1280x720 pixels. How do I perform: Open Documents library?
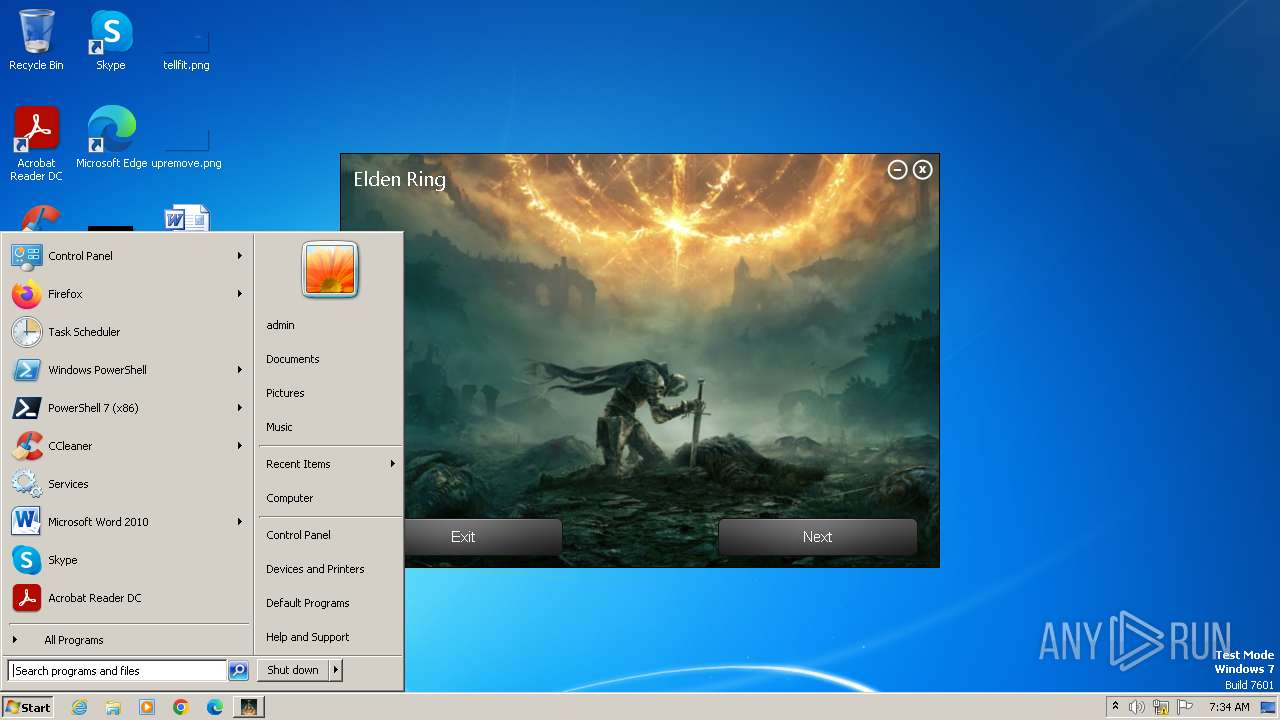[x=292, y=359]
